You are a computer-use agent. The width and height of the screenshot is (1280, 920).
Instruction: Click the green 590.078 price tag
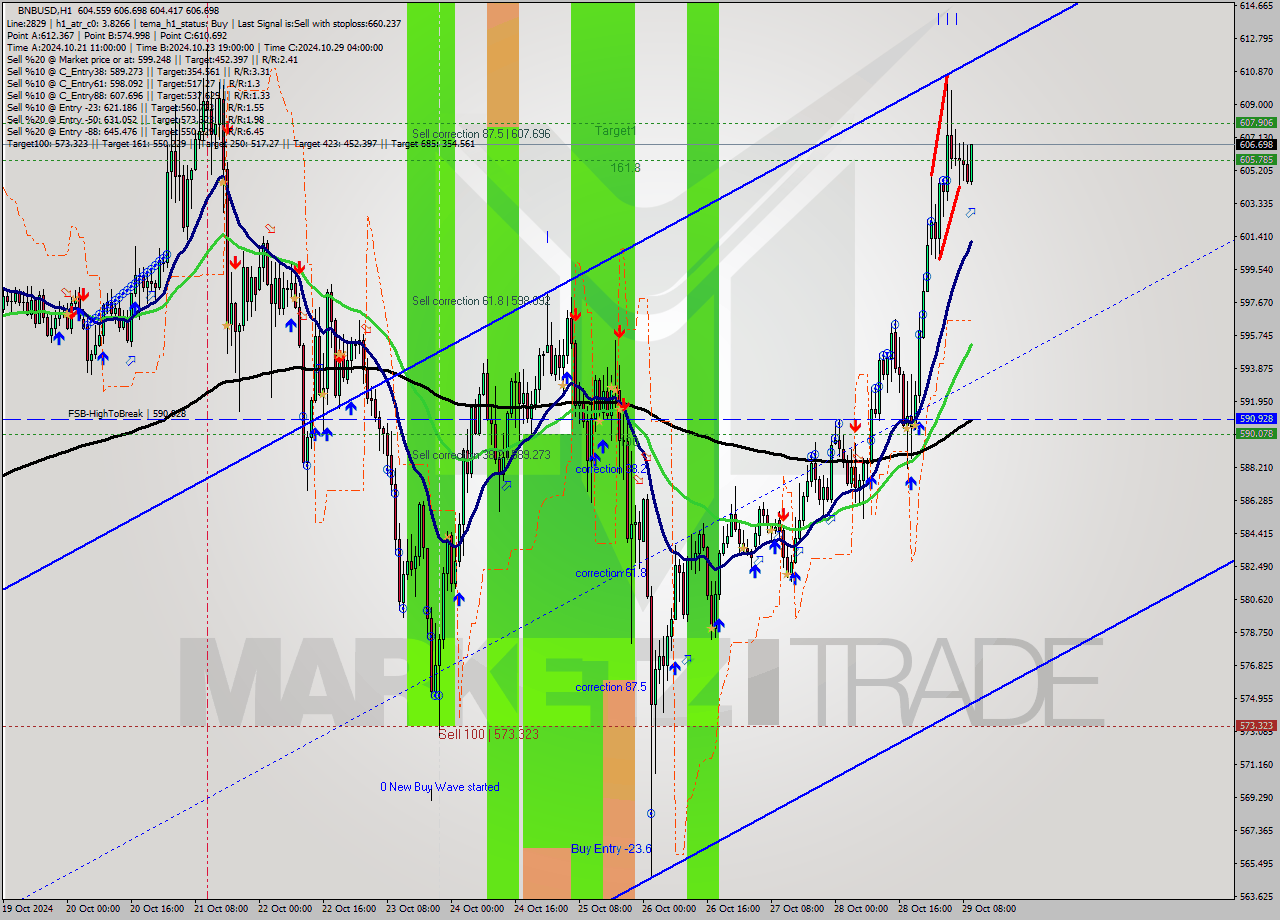[x=1256, y=433]
